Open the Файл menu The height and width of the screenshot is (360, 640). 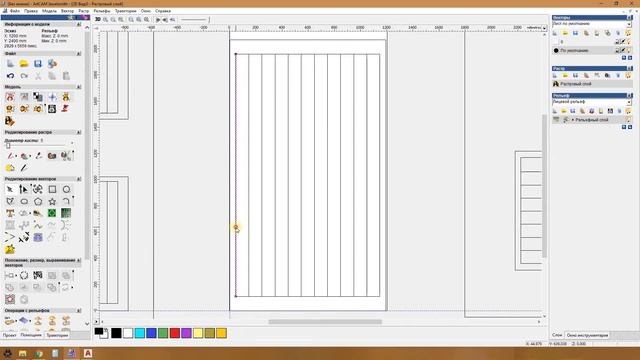click(x=15, y=11)
